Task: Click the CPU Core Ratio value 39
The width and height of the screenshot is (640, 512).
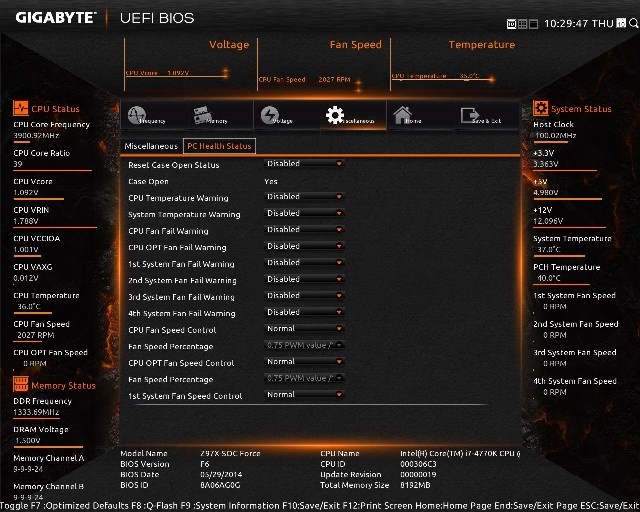Action: pos(18,164)
